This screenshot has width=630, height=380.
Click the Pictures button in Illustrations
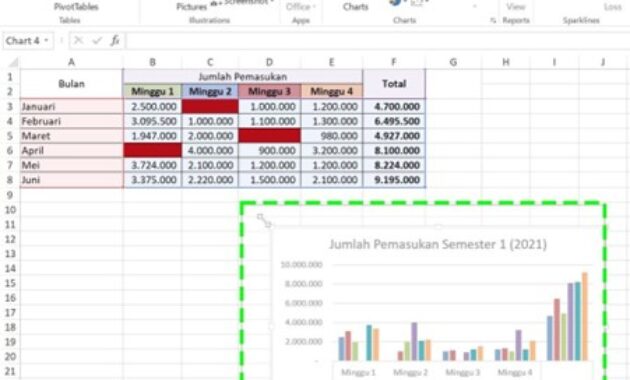(x=191, y=6)
